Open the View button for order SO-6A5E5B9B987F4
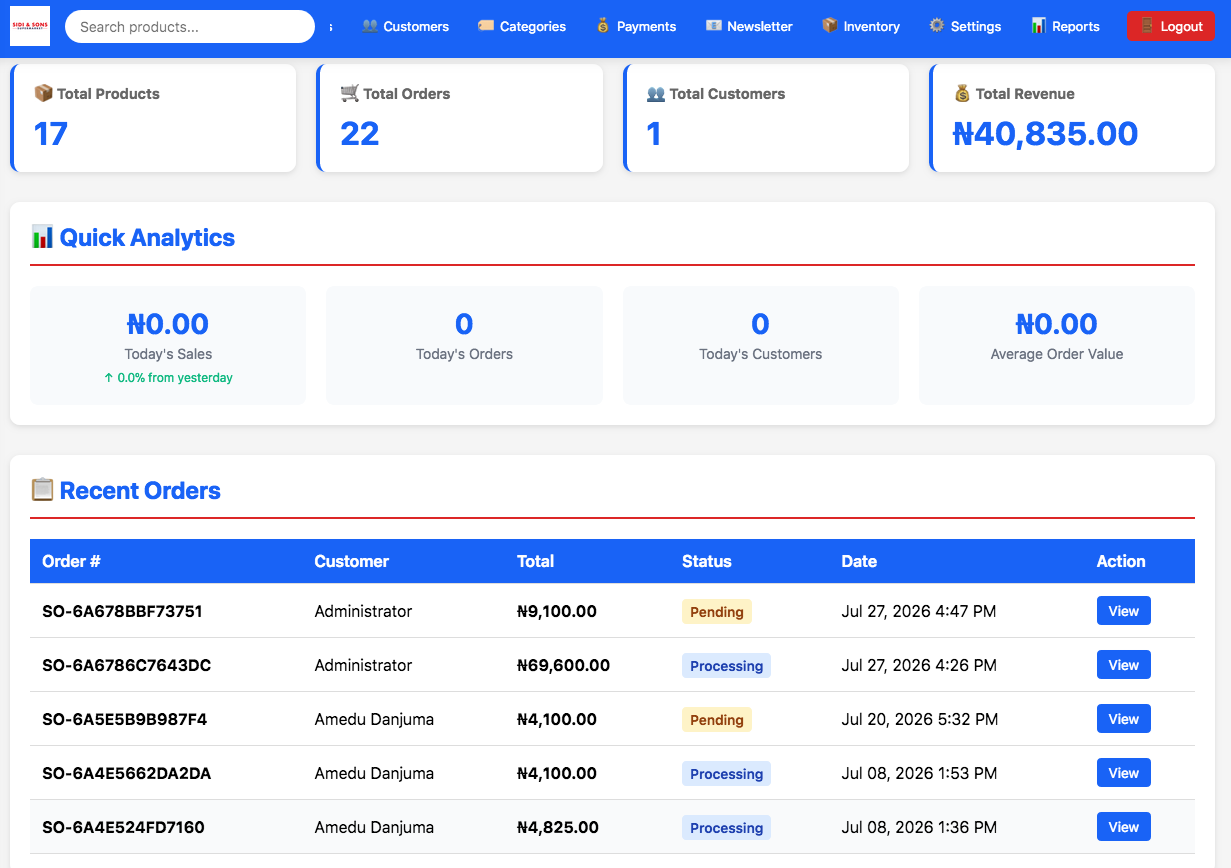1231x868 pixels. (x=1124, y=719)
